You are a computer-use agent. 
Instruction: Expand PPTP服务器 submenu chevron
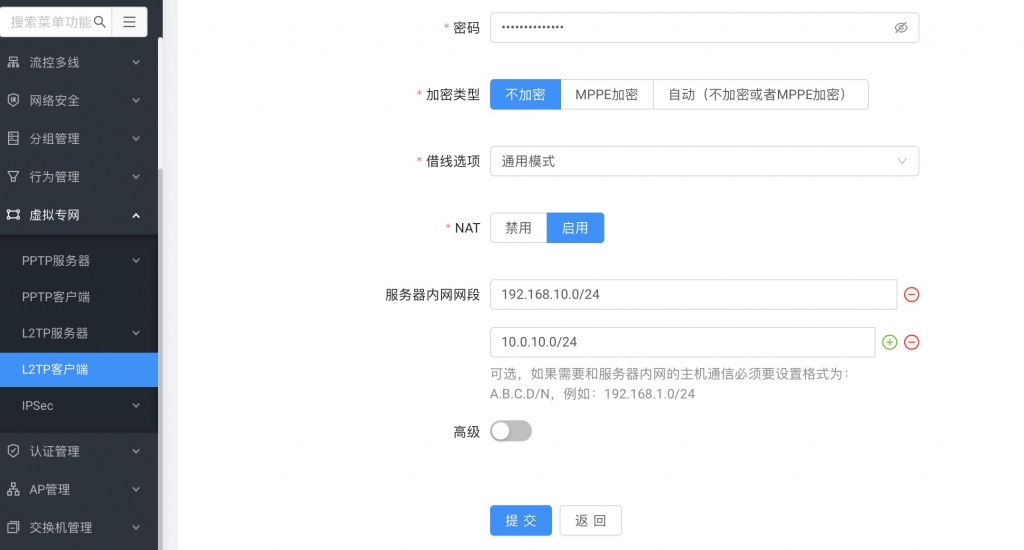[136, 261]
